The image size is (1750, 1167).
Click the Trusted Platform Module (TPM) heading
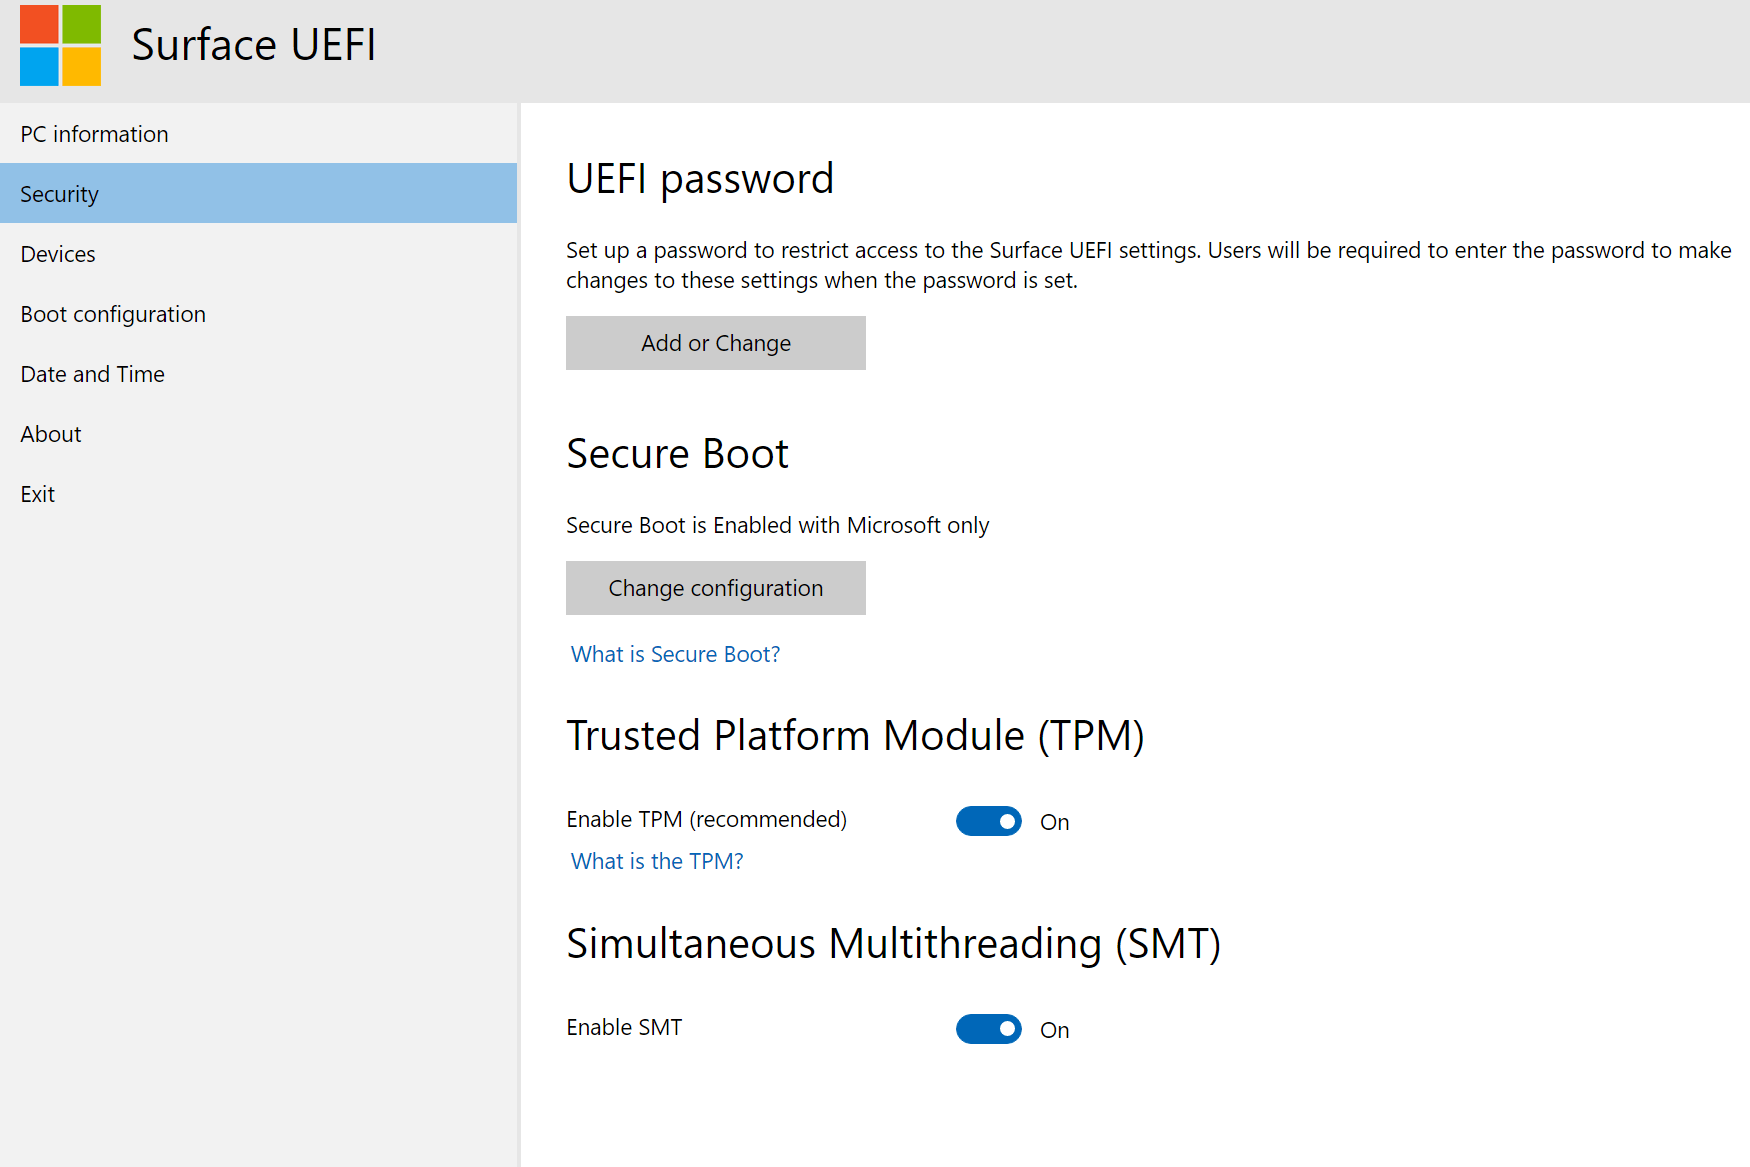(855, 736)
